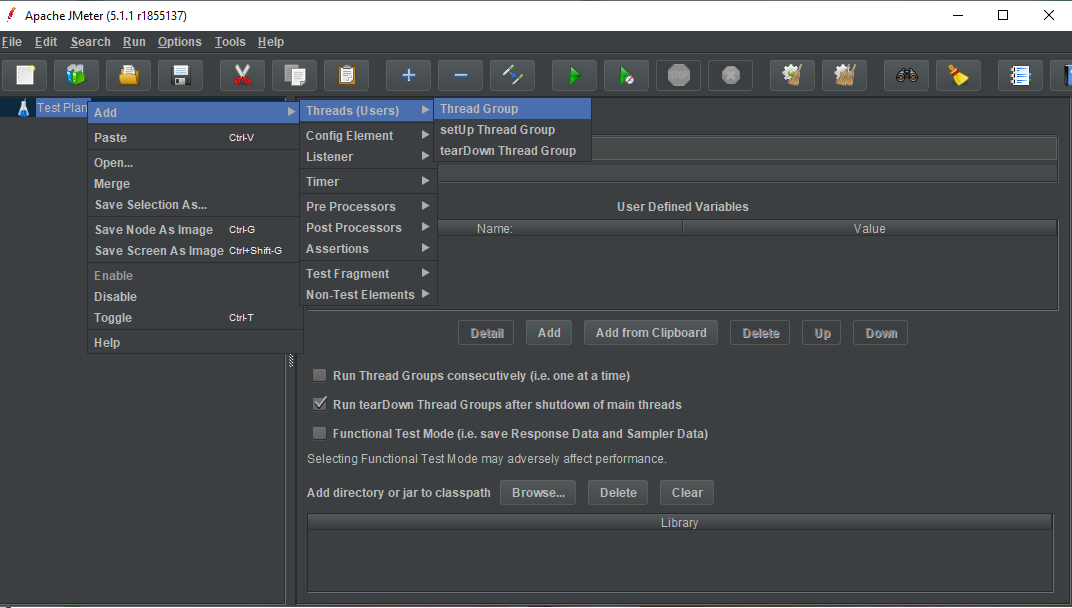
Task: Expand the Pre Processors submenu
Action: pos(368,207)
